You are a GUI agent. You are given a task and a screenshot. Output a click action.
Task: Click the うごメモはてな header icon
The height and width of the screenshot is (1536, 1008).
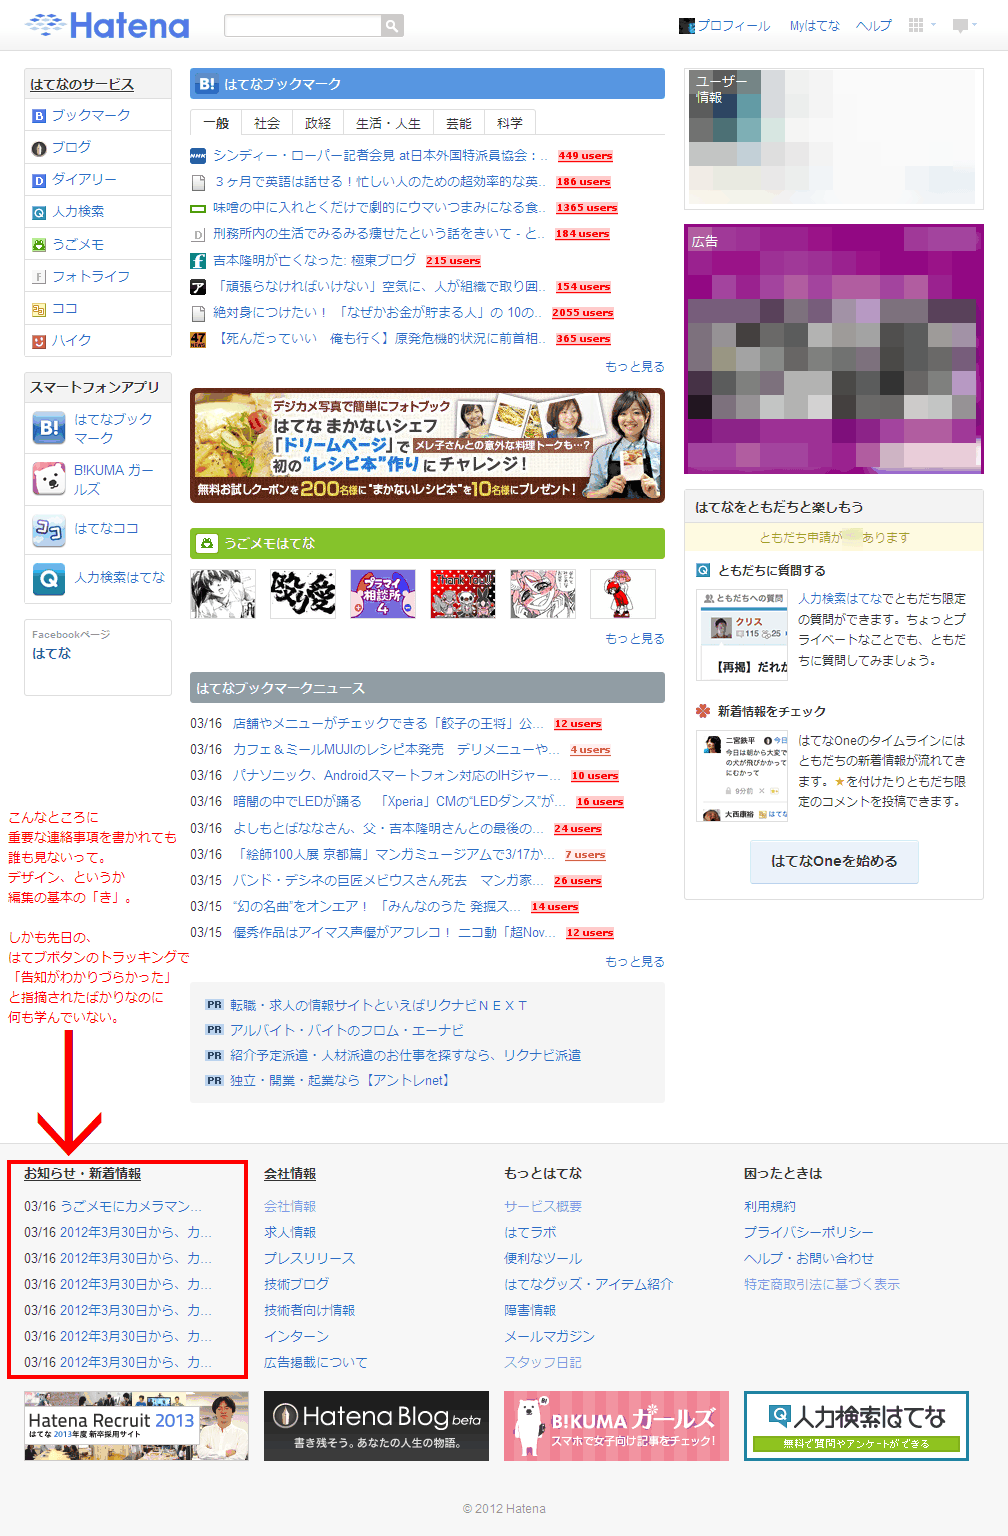(x=206, y=543)
